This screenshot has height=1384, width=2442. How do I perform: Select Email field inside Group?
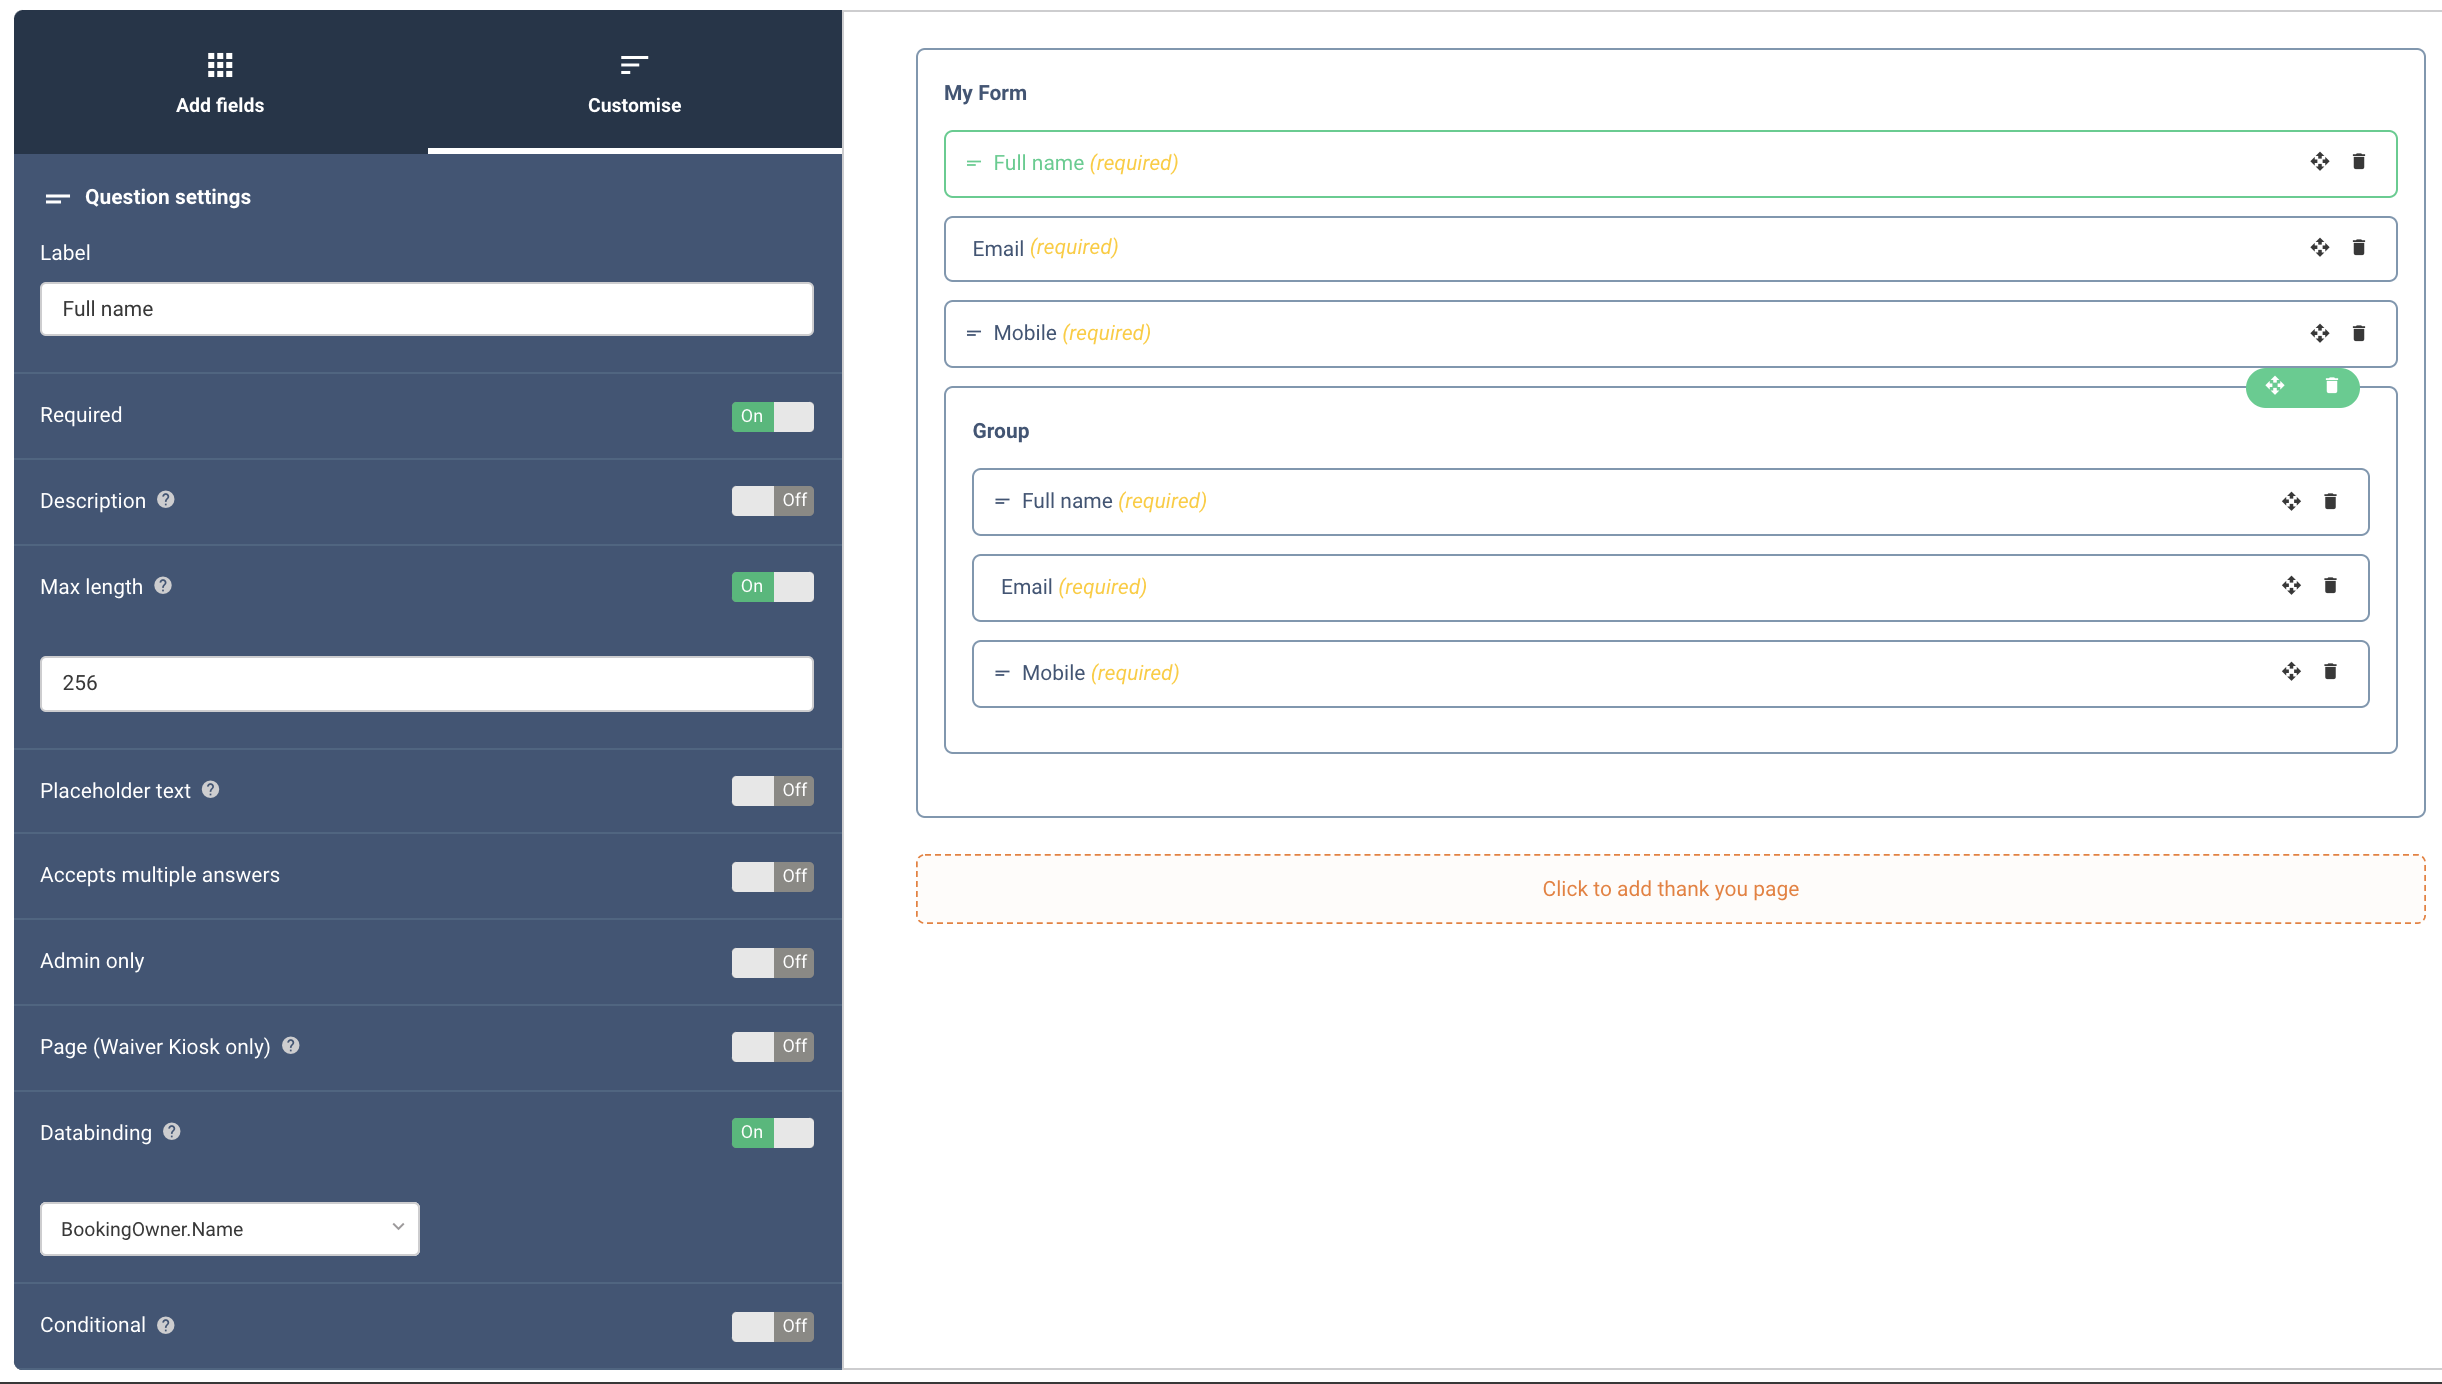1670,588
